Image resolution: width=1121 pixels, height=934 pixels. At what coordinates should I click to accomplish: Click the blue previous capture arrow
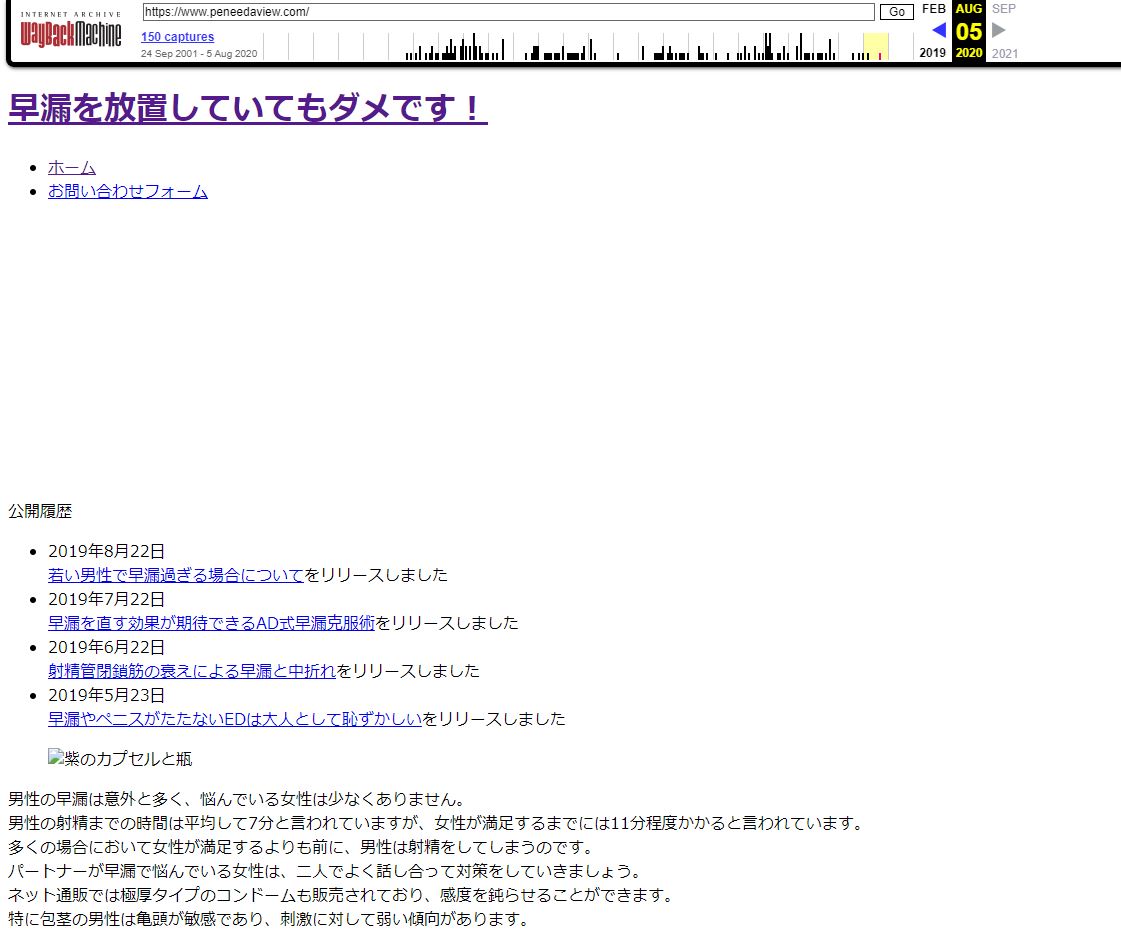tap(938, 30)
